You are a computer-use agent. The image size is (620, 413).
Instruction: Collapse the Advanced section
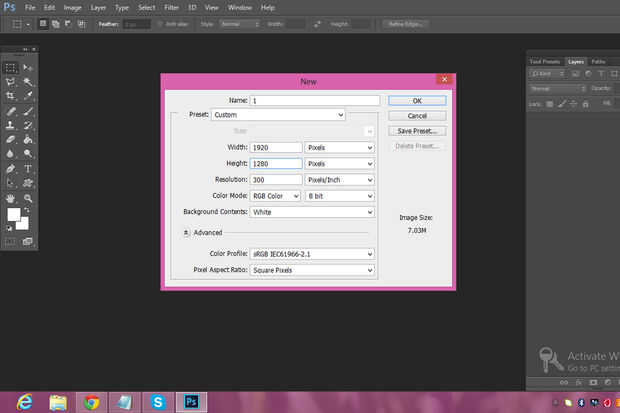coord(187,232)
